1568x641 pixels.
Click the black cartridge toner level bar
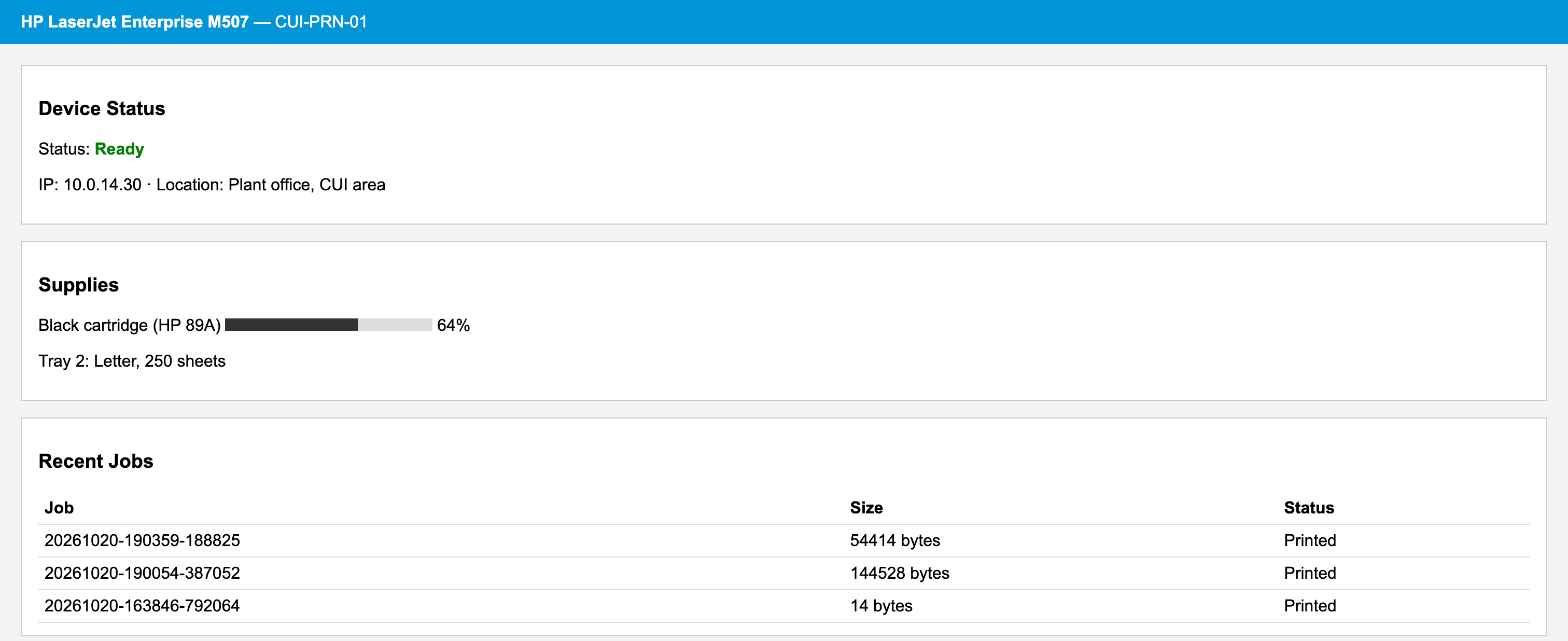[x=329, y=325]
